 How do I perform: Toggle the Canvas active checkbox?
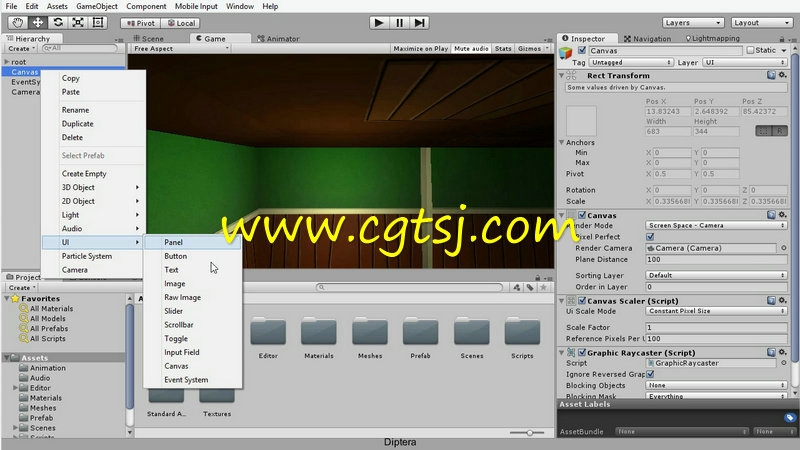click(x=582, y=50)
